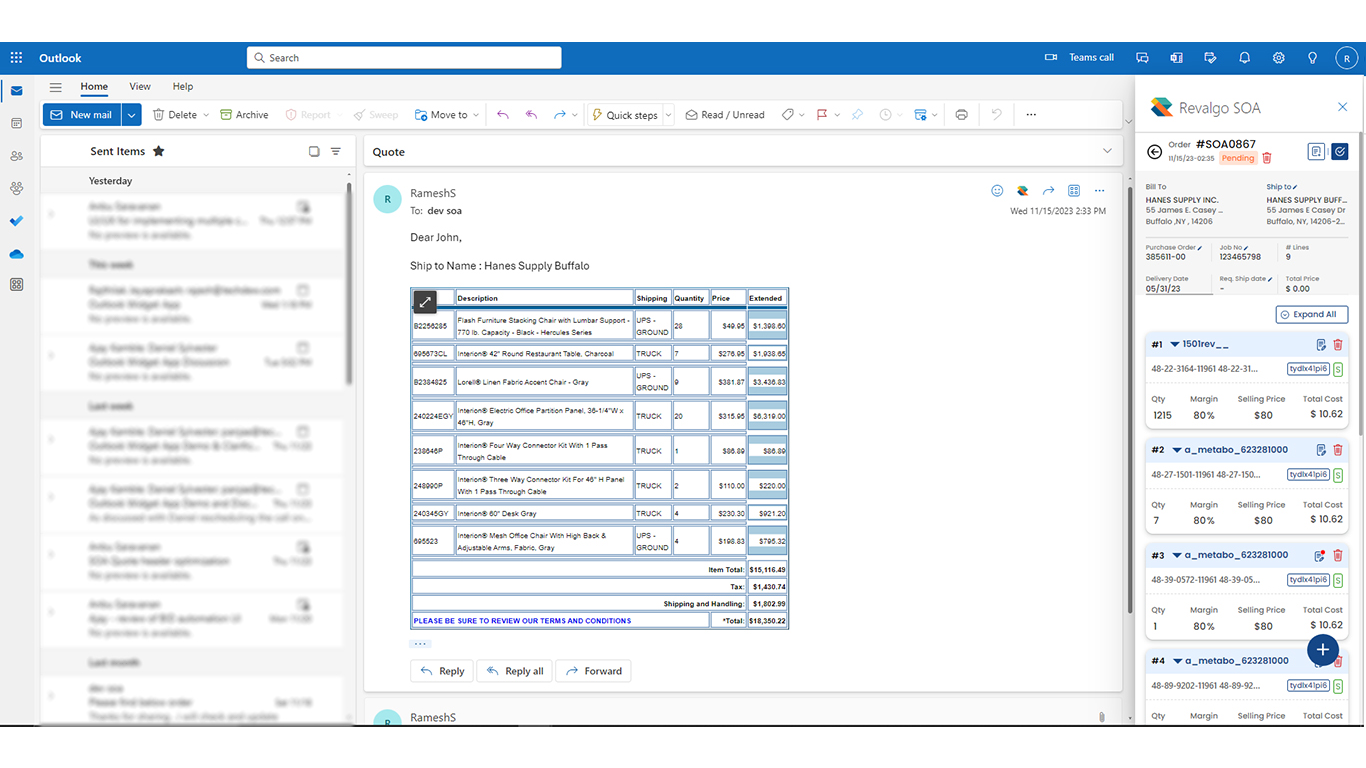
Task: Toggle select-all checkbox in message list
Action: 314,152
